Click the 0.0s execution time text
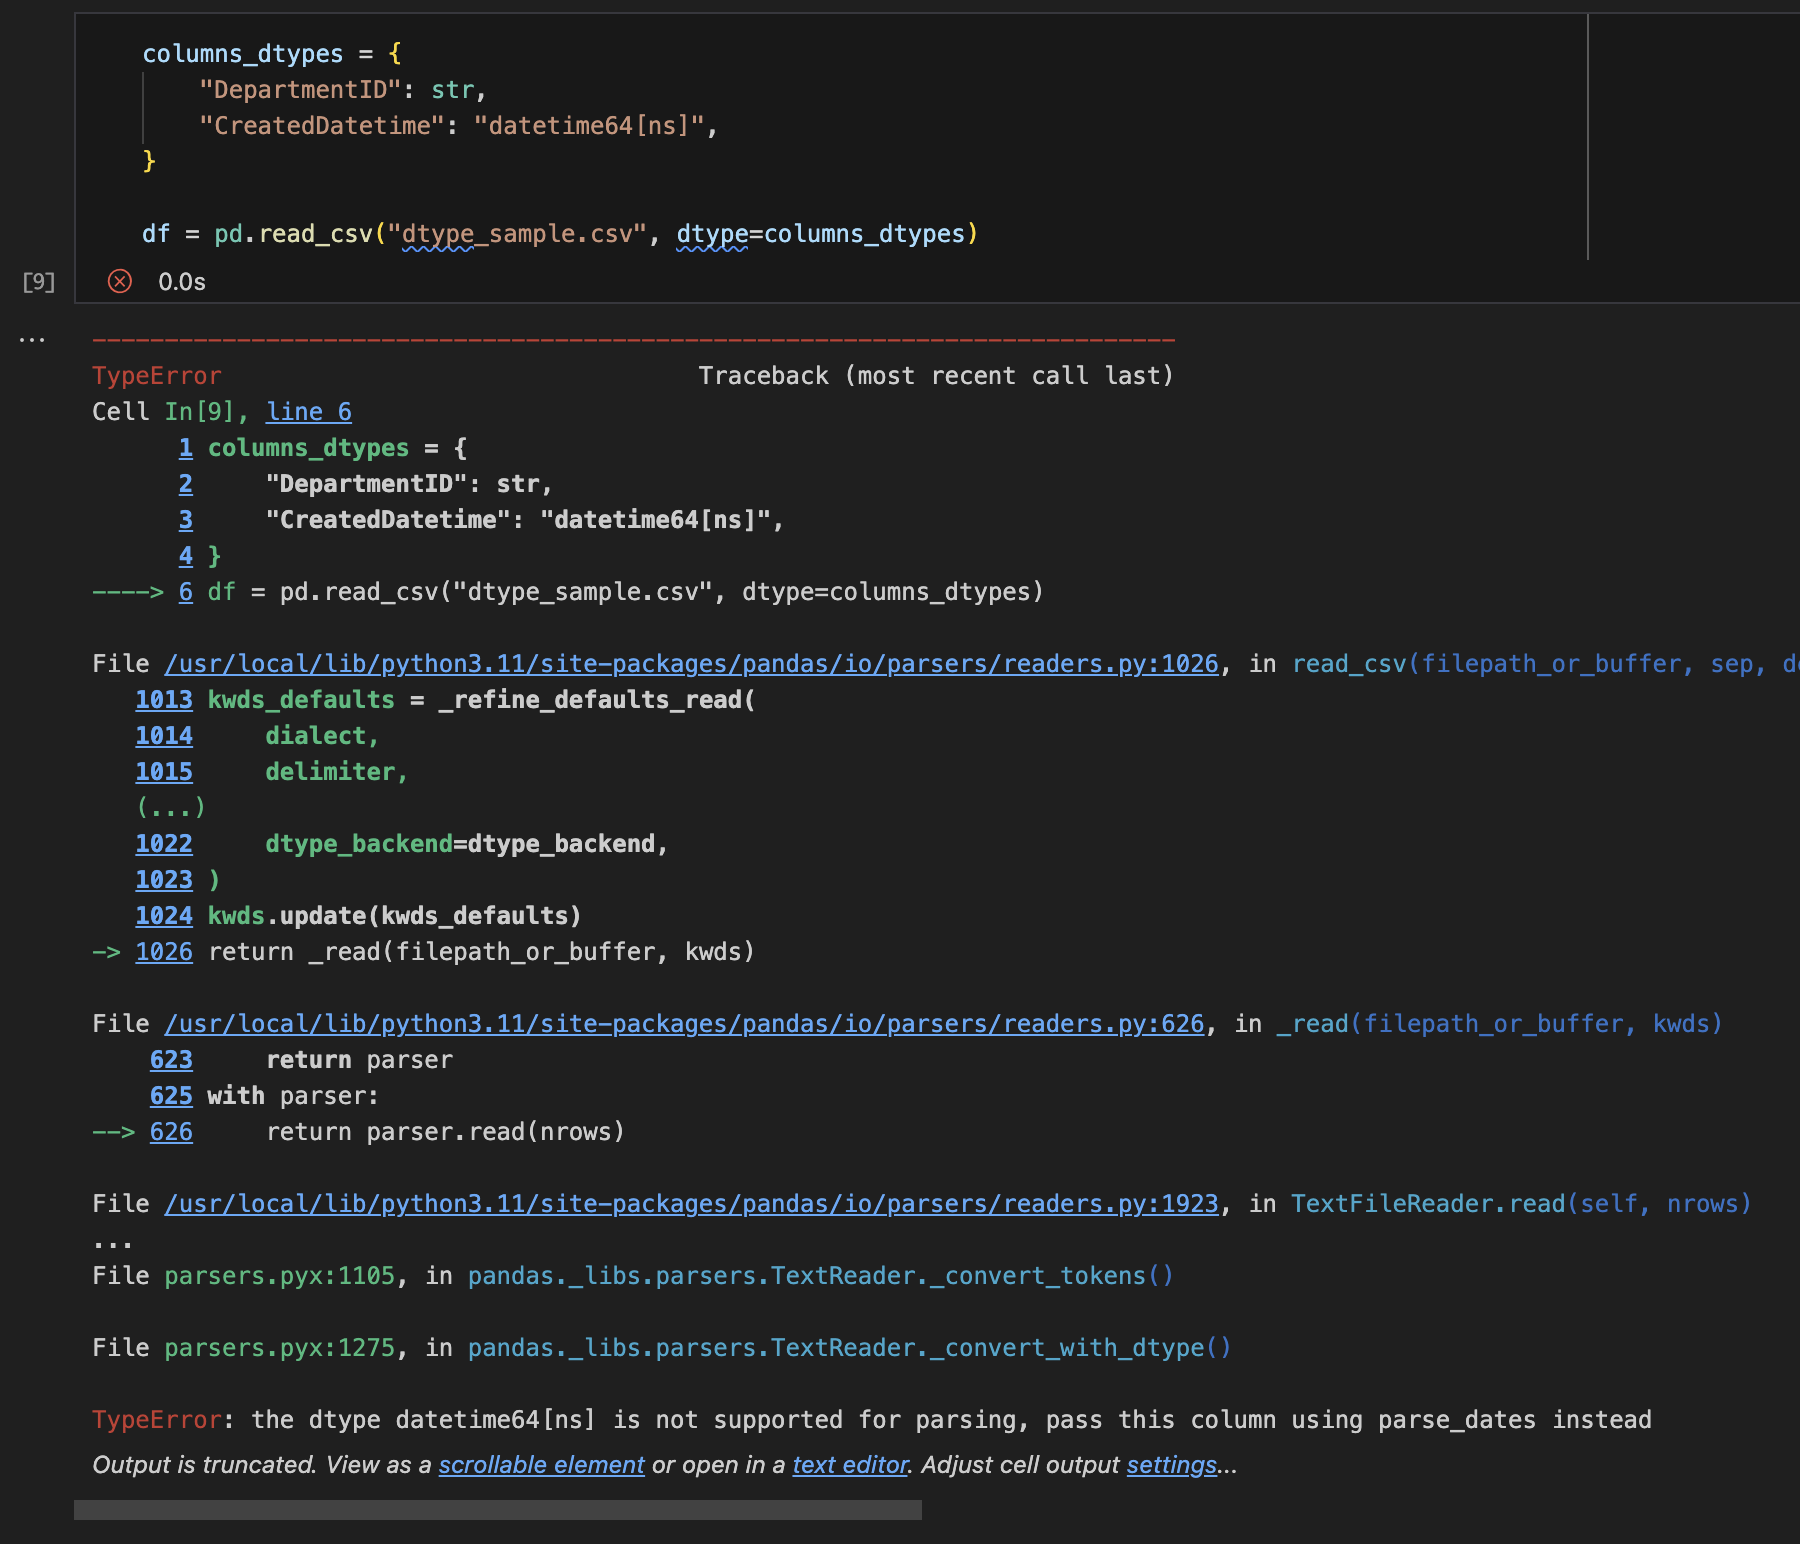This screenshot has height=1544, width=1800. (182, 282)
